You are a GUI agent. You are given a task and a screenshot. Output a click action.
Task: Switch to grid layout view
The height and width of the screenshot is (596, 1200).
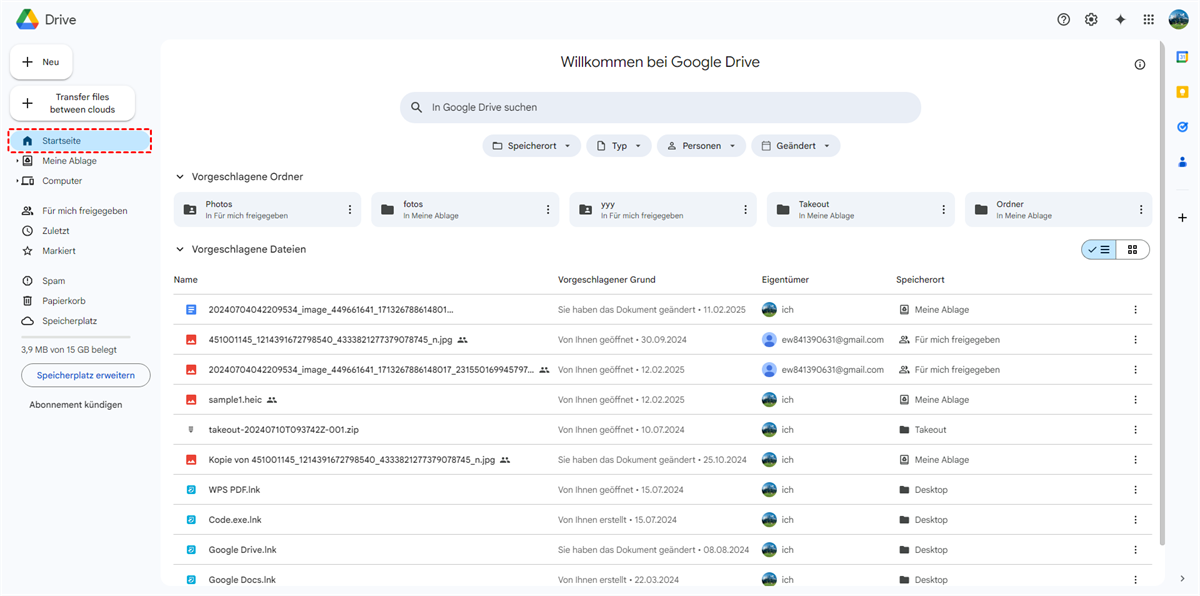pos(1132,250)
